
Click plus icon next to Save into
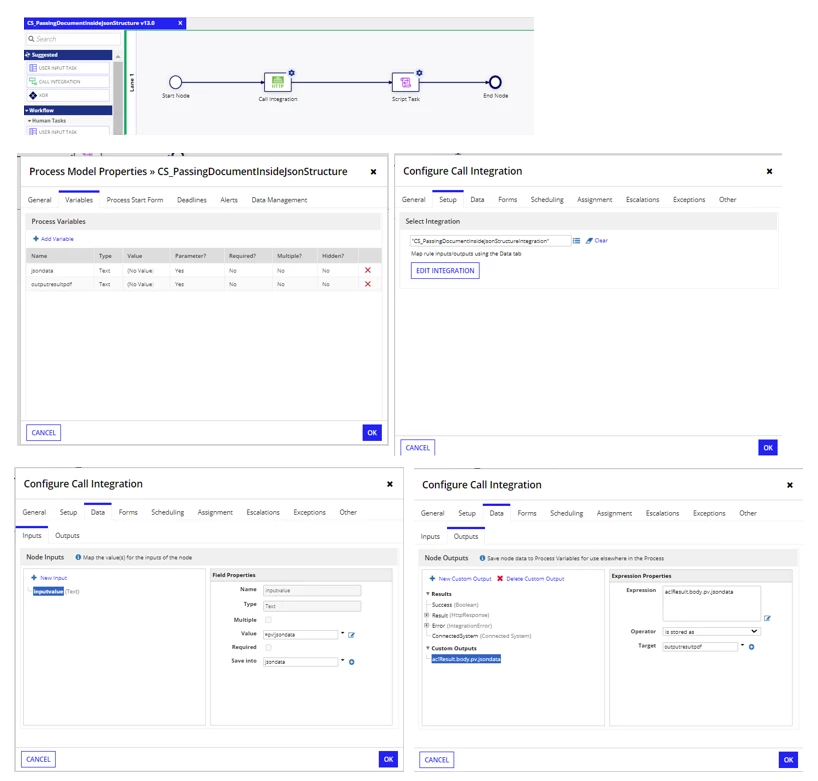tap(352, 662)
